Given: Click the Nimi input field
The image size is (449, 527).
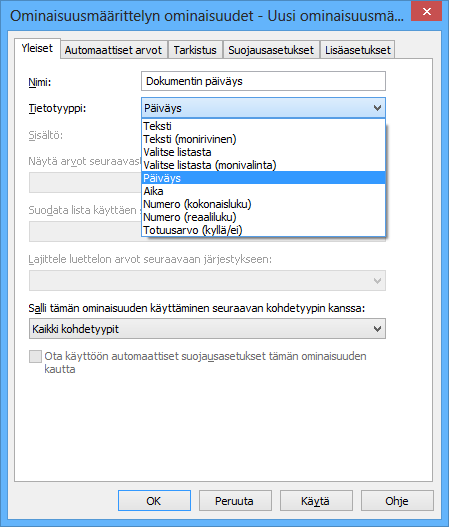Looking at the screenshot, I should 263,81.
